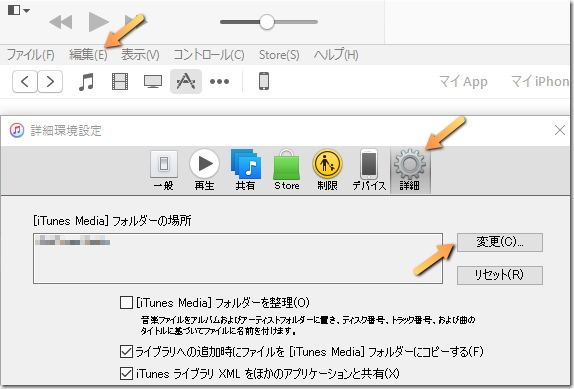Switch to the Music library note icon
The image size is (574, 389).
(86, 81)
